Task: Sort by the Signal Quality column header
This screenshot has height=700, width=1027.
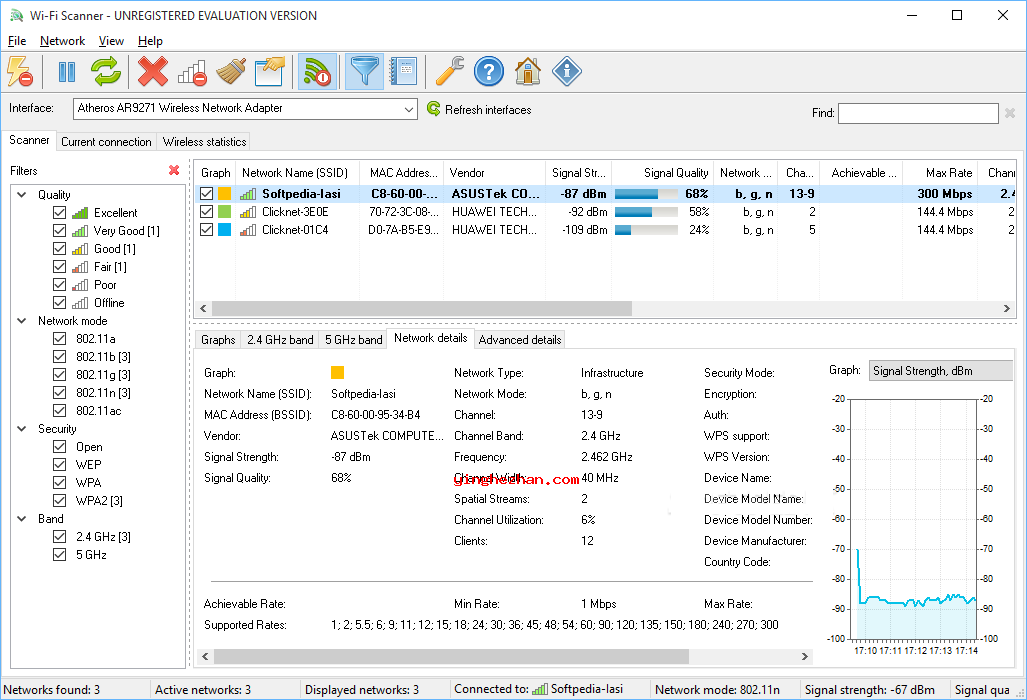Action: 662,173
